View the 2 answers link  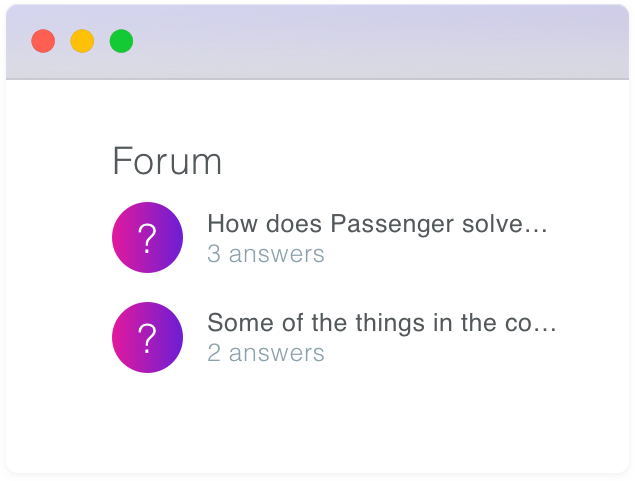click(266, 353)
